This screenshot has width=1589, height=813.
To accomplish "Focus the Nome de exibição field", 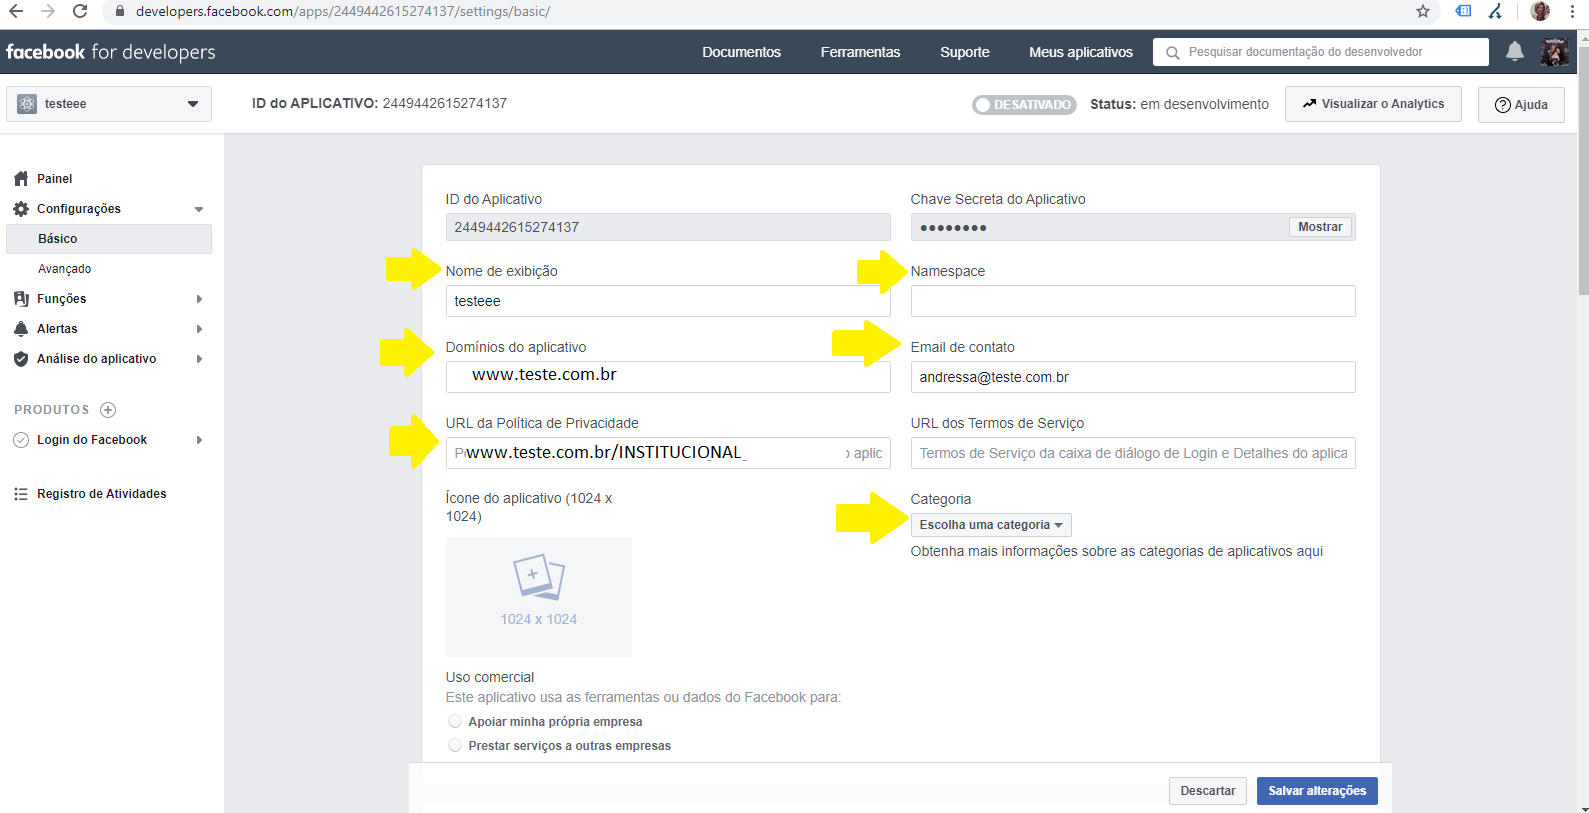I will [x=668, y=301].
